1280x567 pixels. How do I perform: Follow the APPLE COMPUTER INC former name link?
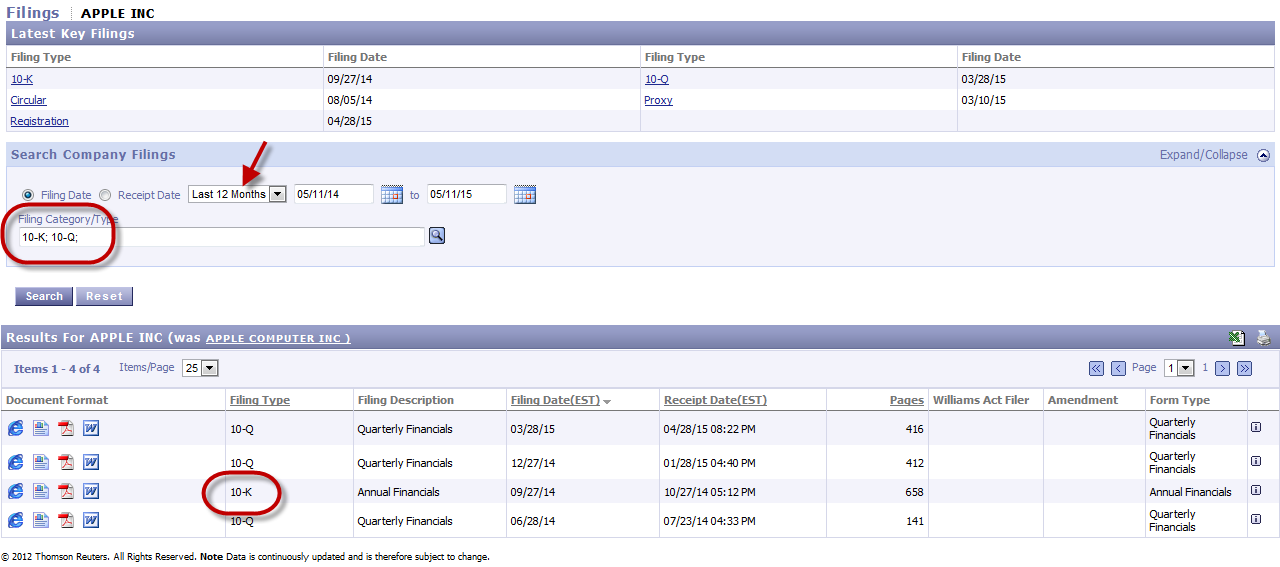(x=278, y=338)
